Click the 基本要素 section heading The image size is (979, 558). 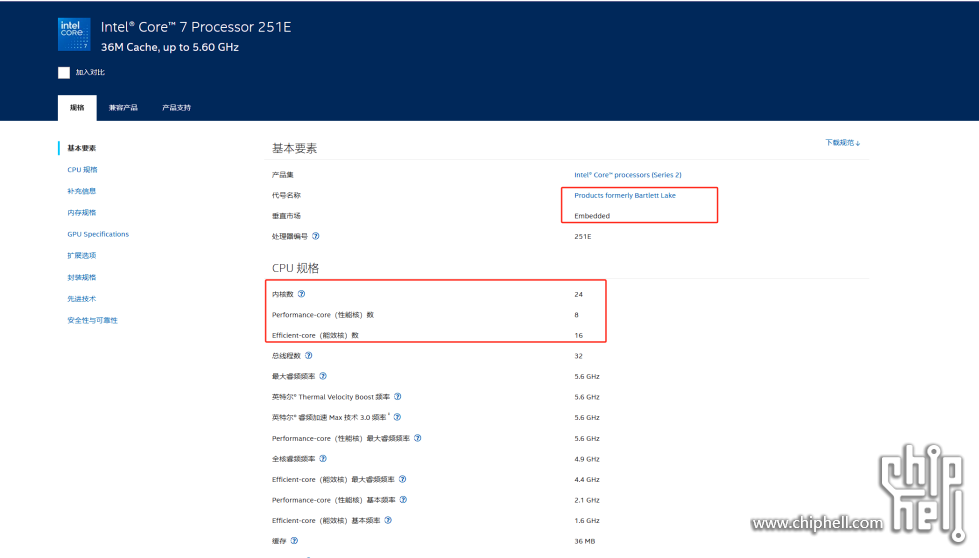coord(294,148)
